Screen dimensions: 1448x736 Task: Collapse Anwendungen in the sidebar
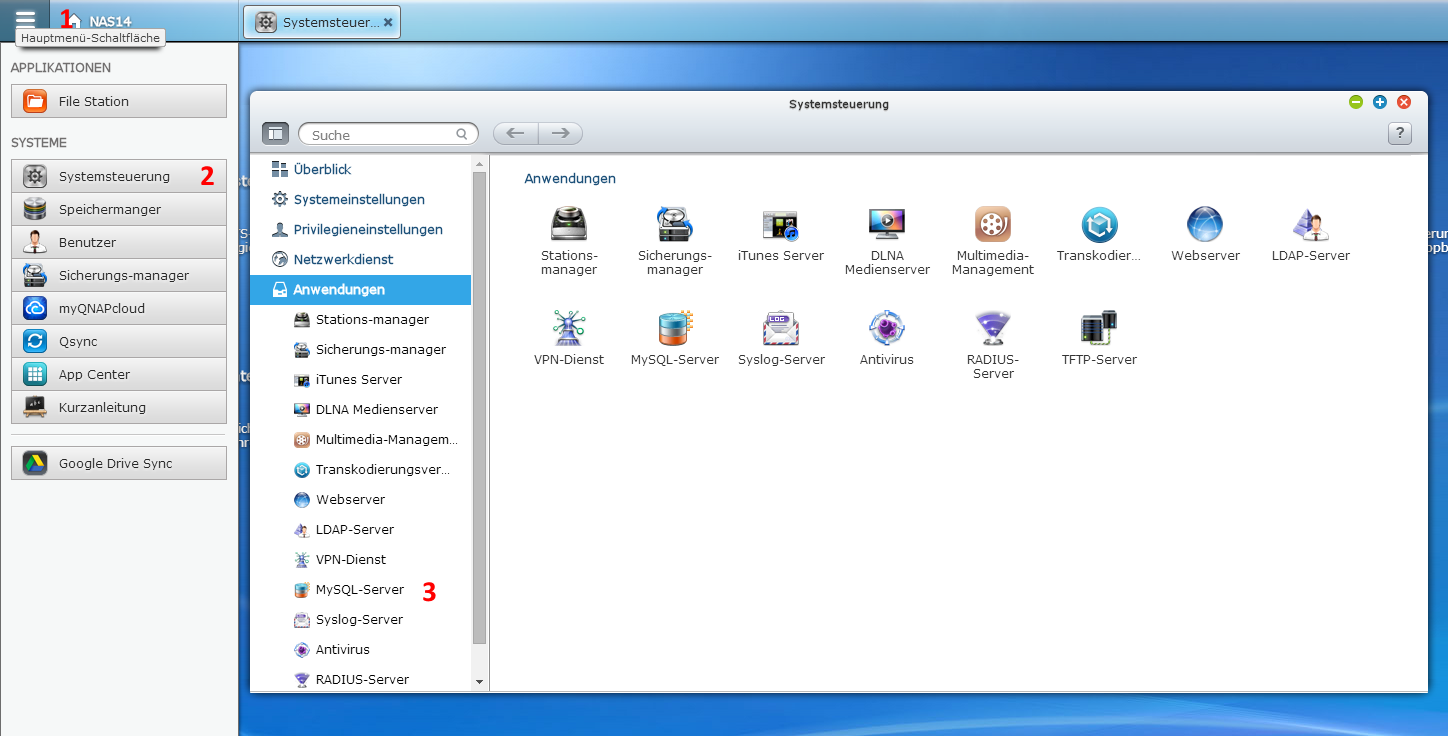pyautogui.click(x=360, y=290)
